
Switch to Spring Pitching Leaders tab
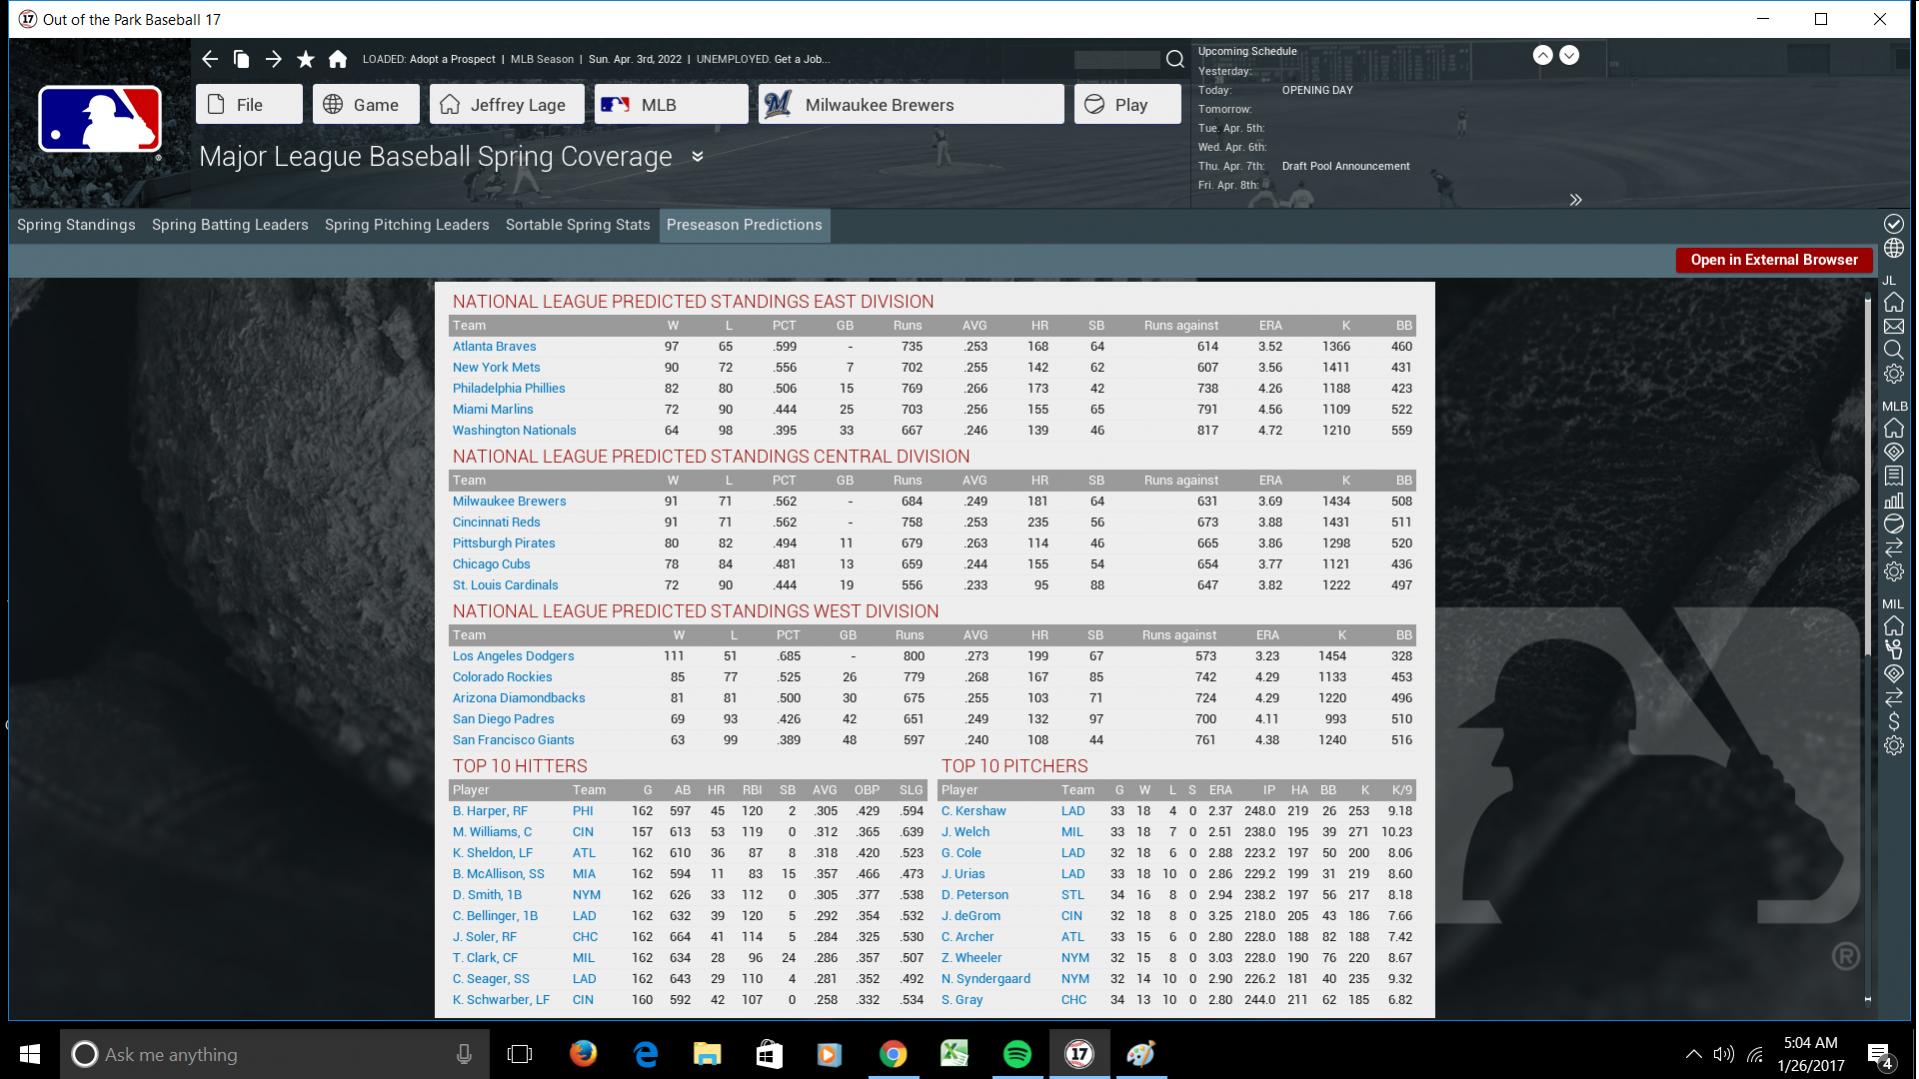click(407, 225)
